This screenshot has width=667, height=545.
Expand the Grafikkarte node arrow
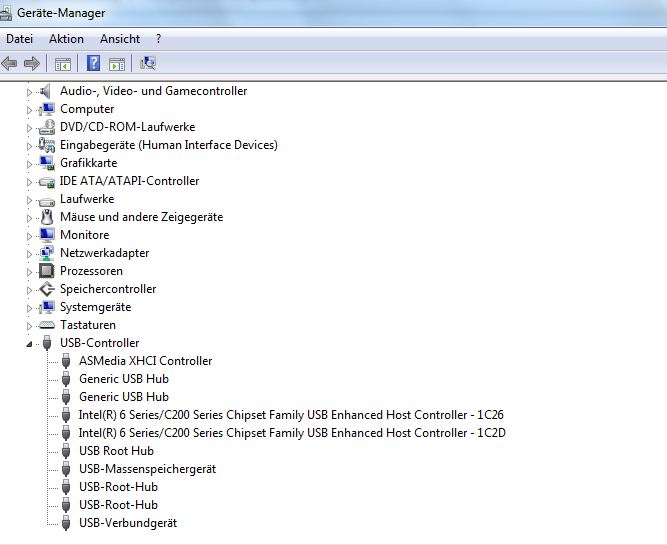[29, 164]
